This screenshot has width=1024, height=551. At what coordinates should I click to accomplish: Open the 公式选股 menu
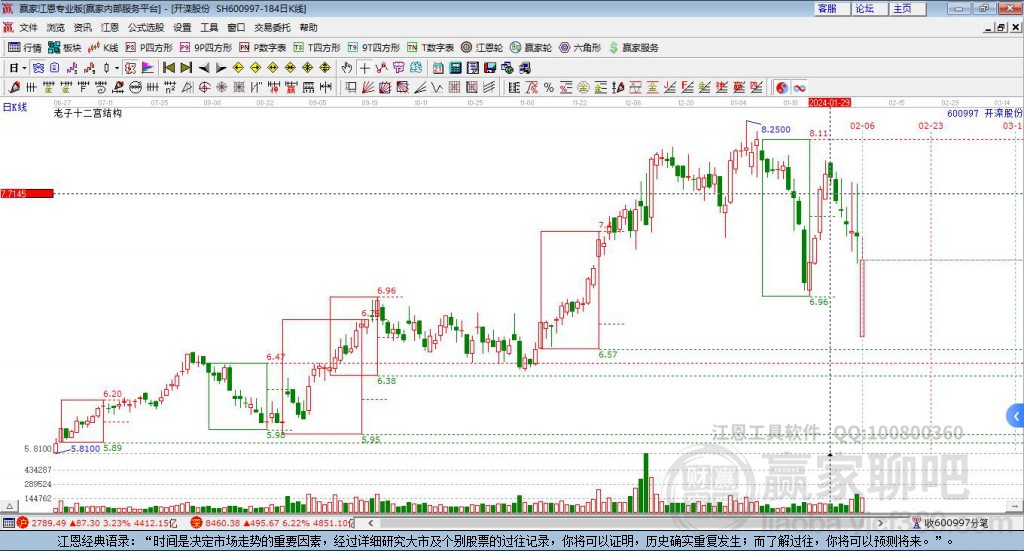coord(146,27)
